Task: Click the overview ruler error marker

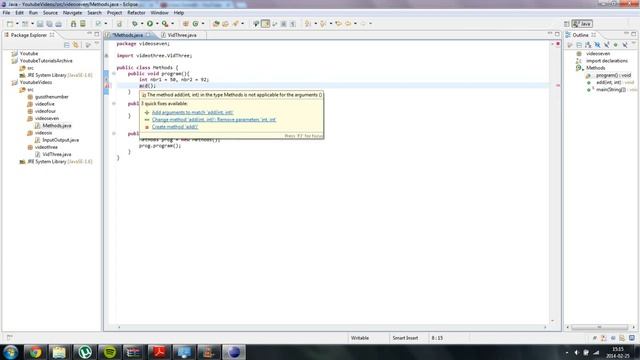Action: click(558, 85)
